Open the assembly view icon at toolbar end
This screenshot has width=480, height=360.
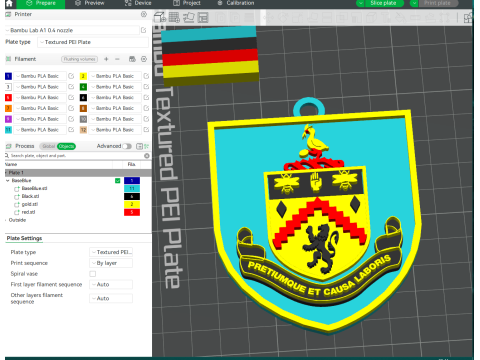pyautogui.click(x=468, y=18)
